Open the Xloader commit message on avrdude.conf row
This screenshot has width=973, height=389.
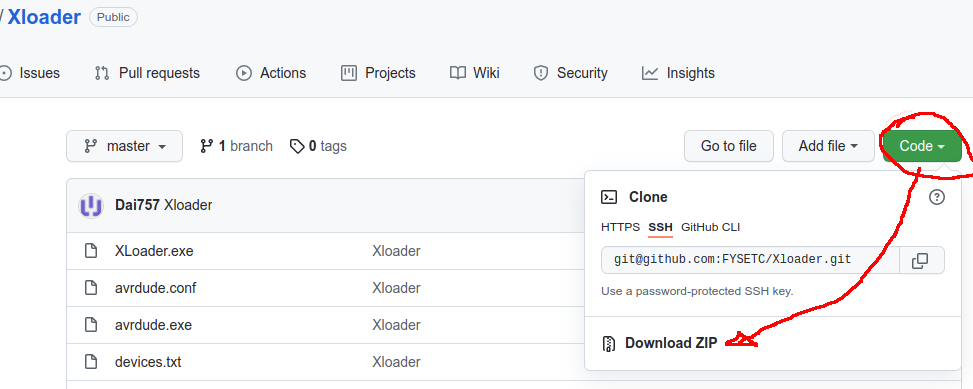click(397, 288)
